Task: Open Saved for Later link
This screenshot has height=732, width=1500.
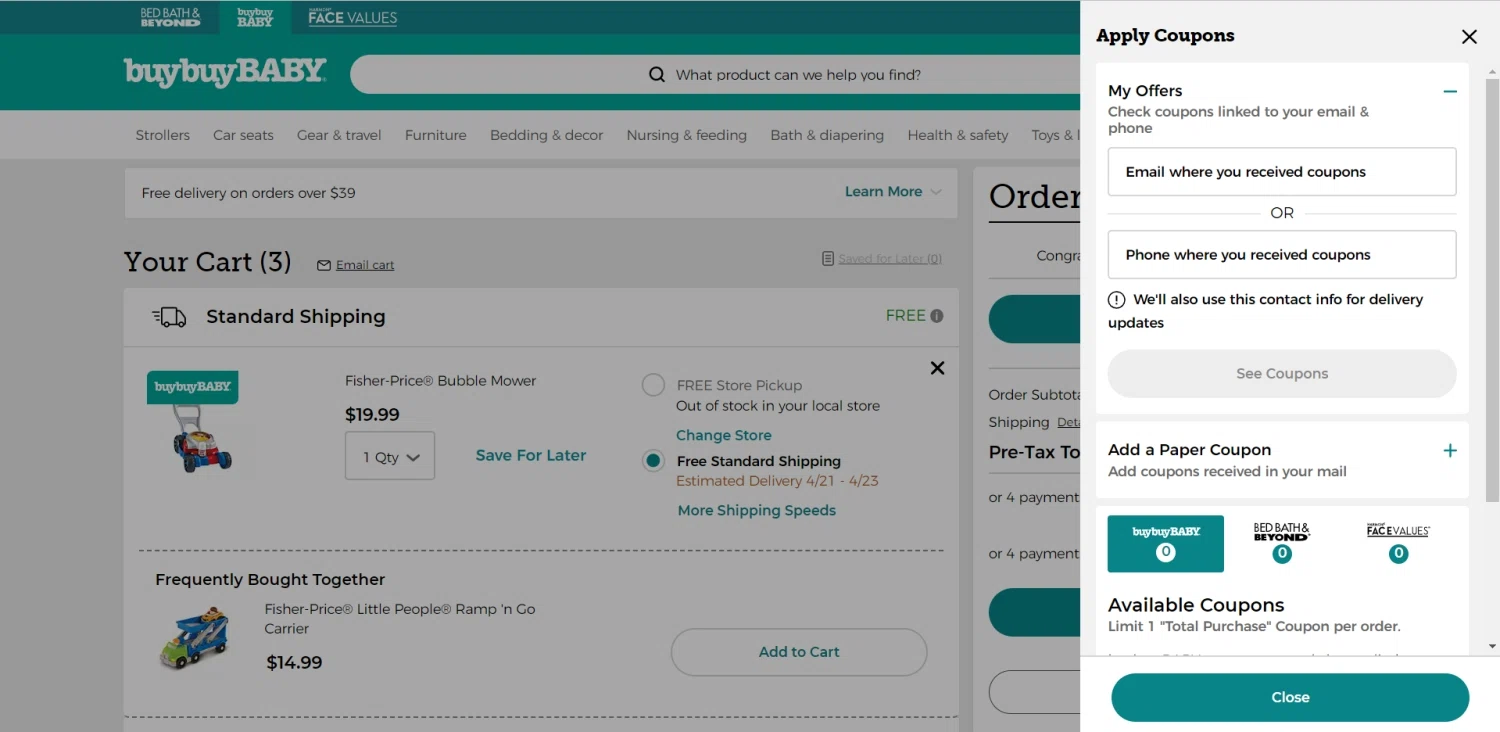Action: [890, 258]
